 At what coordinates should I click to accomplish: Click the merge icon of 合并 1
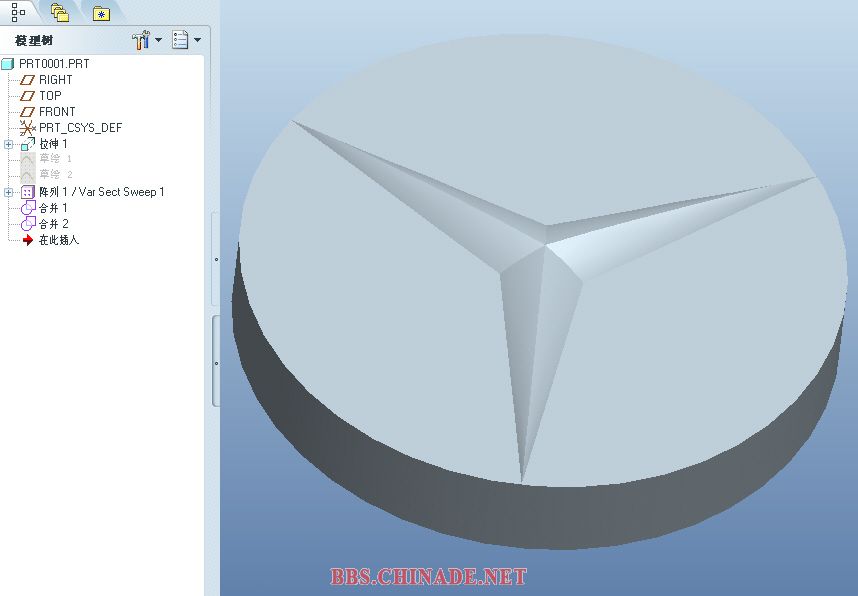(28, 208)
